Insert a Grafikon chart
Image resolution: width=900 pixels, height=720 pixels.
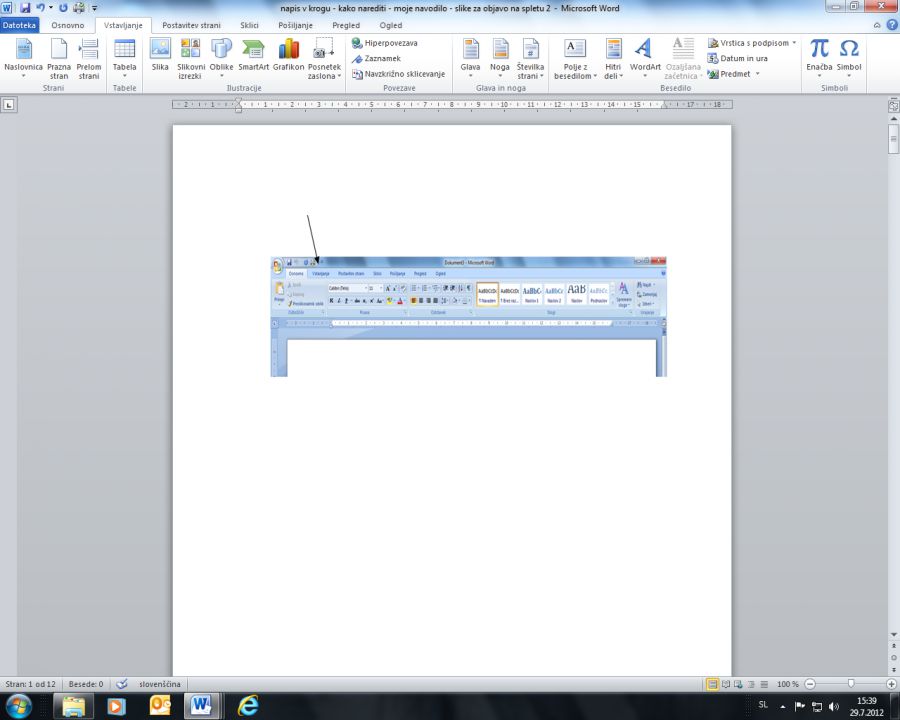289,56
